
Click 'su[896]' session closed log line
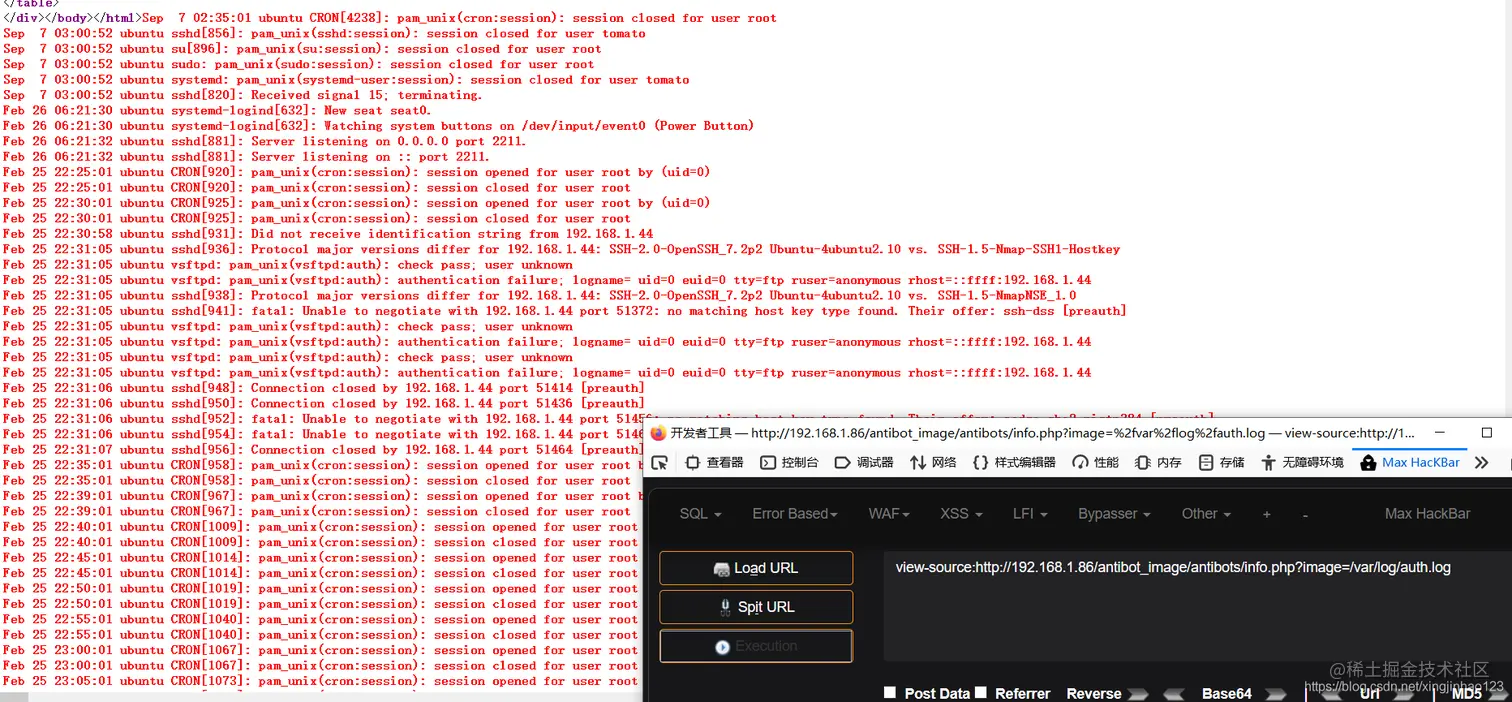pyautogui.click(x=302, y=48)
